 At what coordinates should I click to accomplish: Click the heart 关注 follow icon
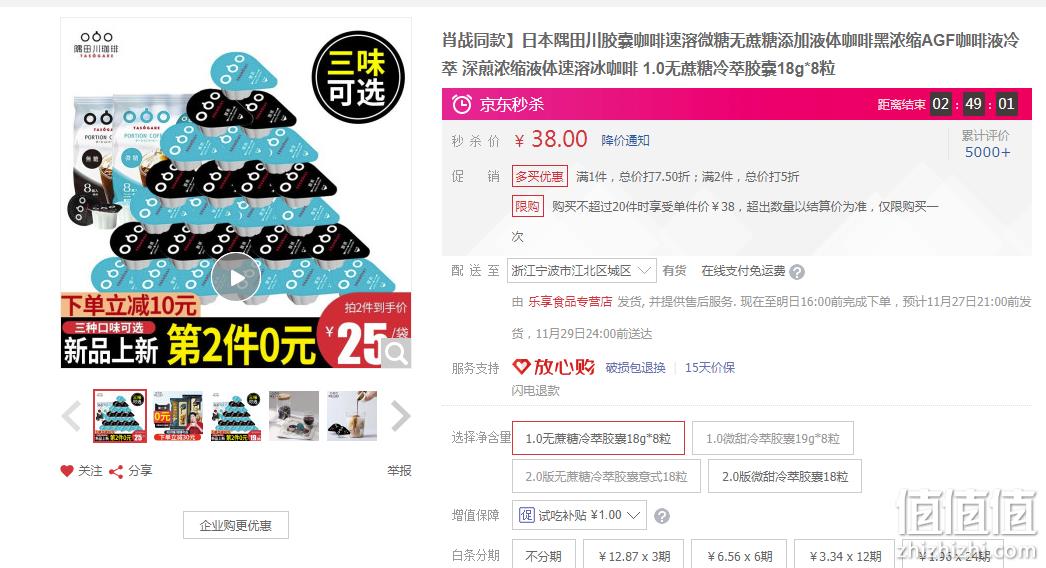(67, 471)
